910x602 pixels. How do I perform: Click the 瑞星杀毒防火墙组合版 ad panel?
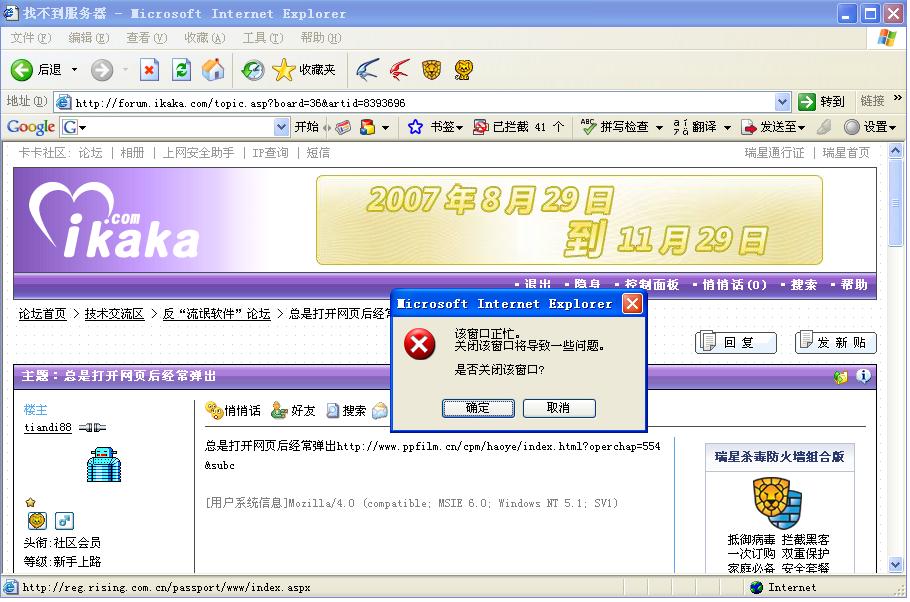(x=779, y=508)
